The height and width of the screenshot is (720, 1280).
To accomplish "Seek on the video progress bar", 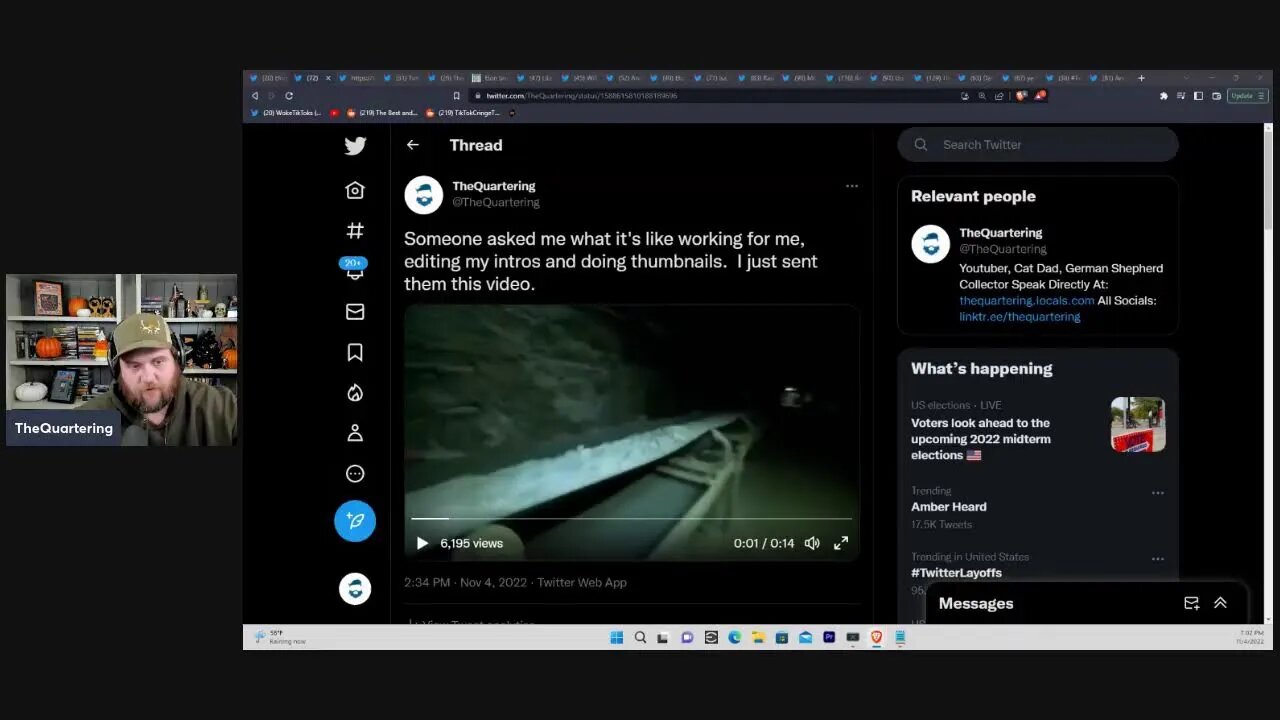I will pyautogui.click(x=631, y=519).
